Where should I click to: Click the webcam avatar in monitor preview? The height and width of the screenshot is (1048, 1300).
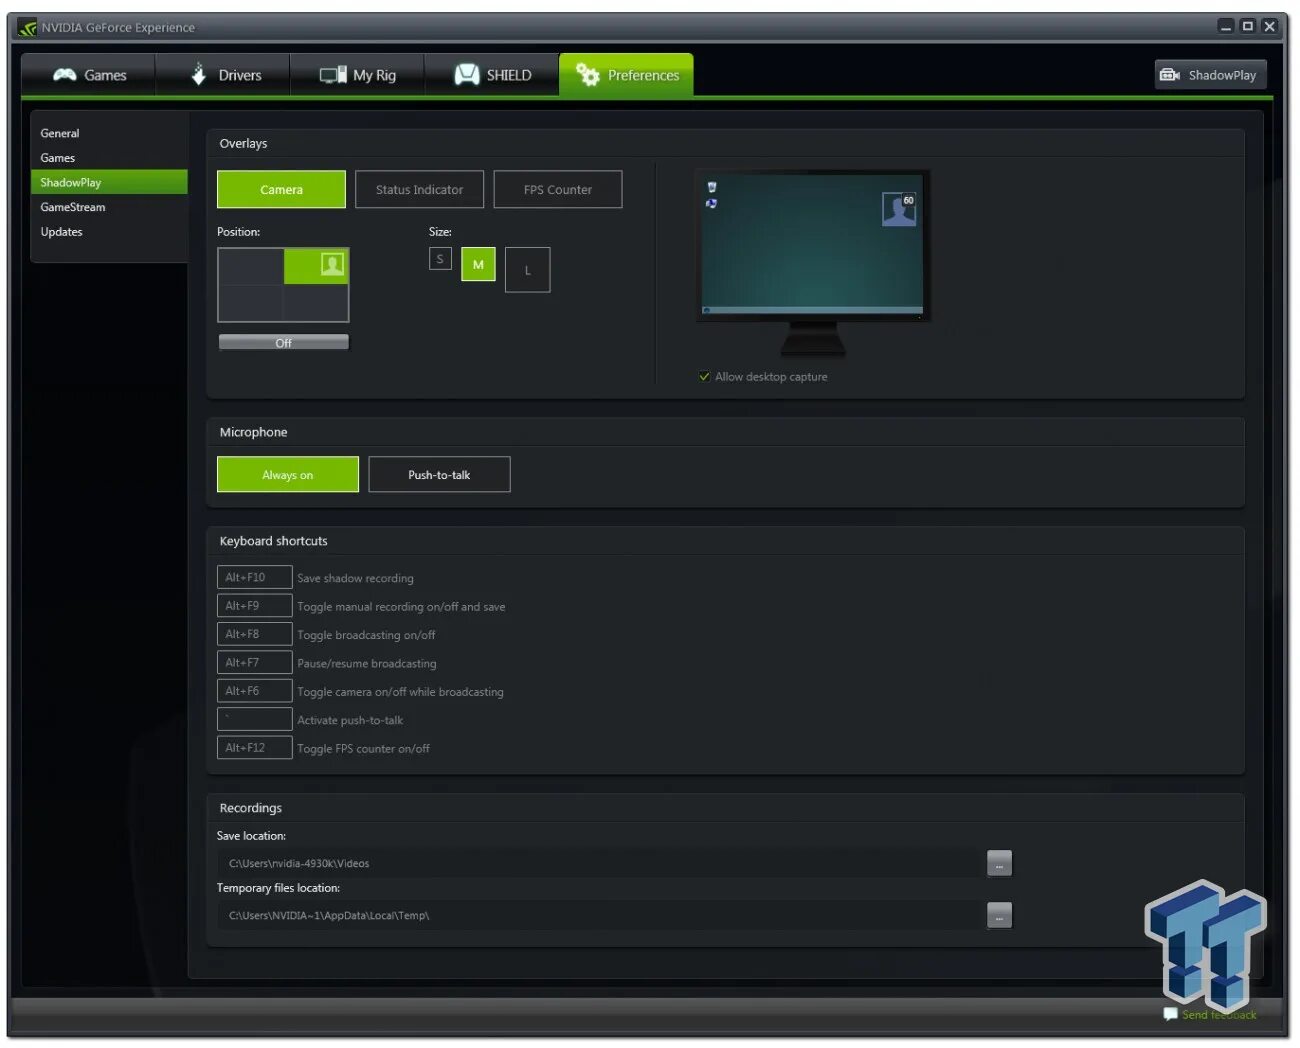899,209
